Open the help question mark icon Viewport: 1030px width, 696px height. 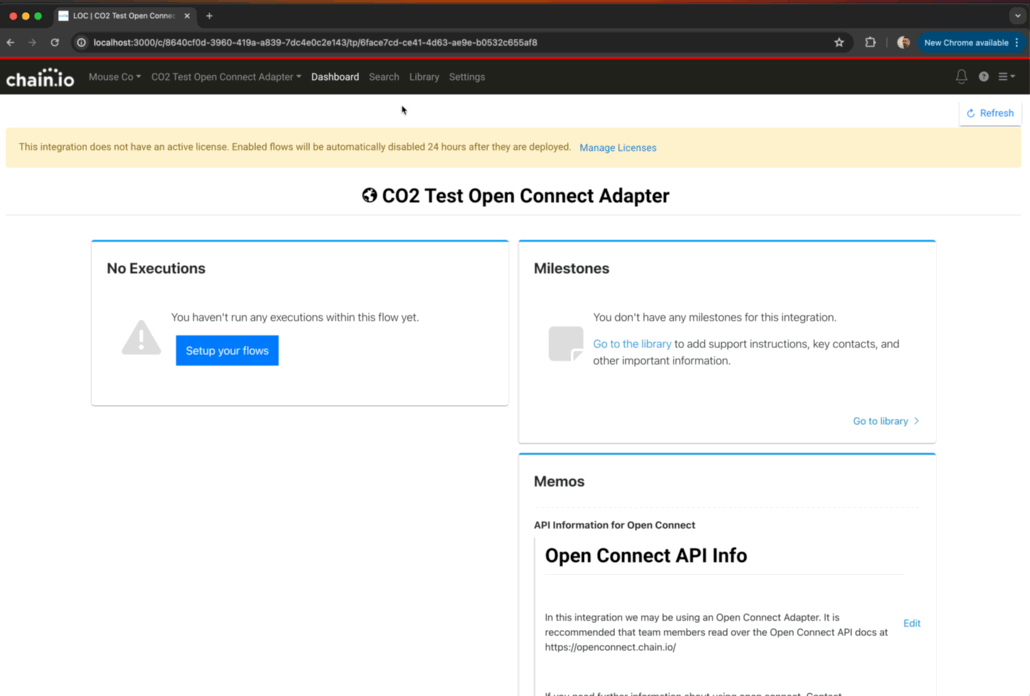[983, 77]
